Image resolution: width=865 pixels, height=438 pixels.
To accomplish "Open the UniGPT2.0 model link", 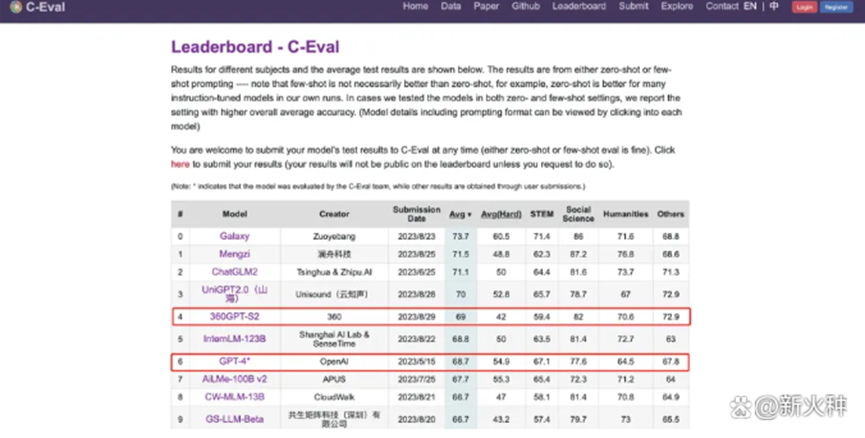I will tap(234, 294).
